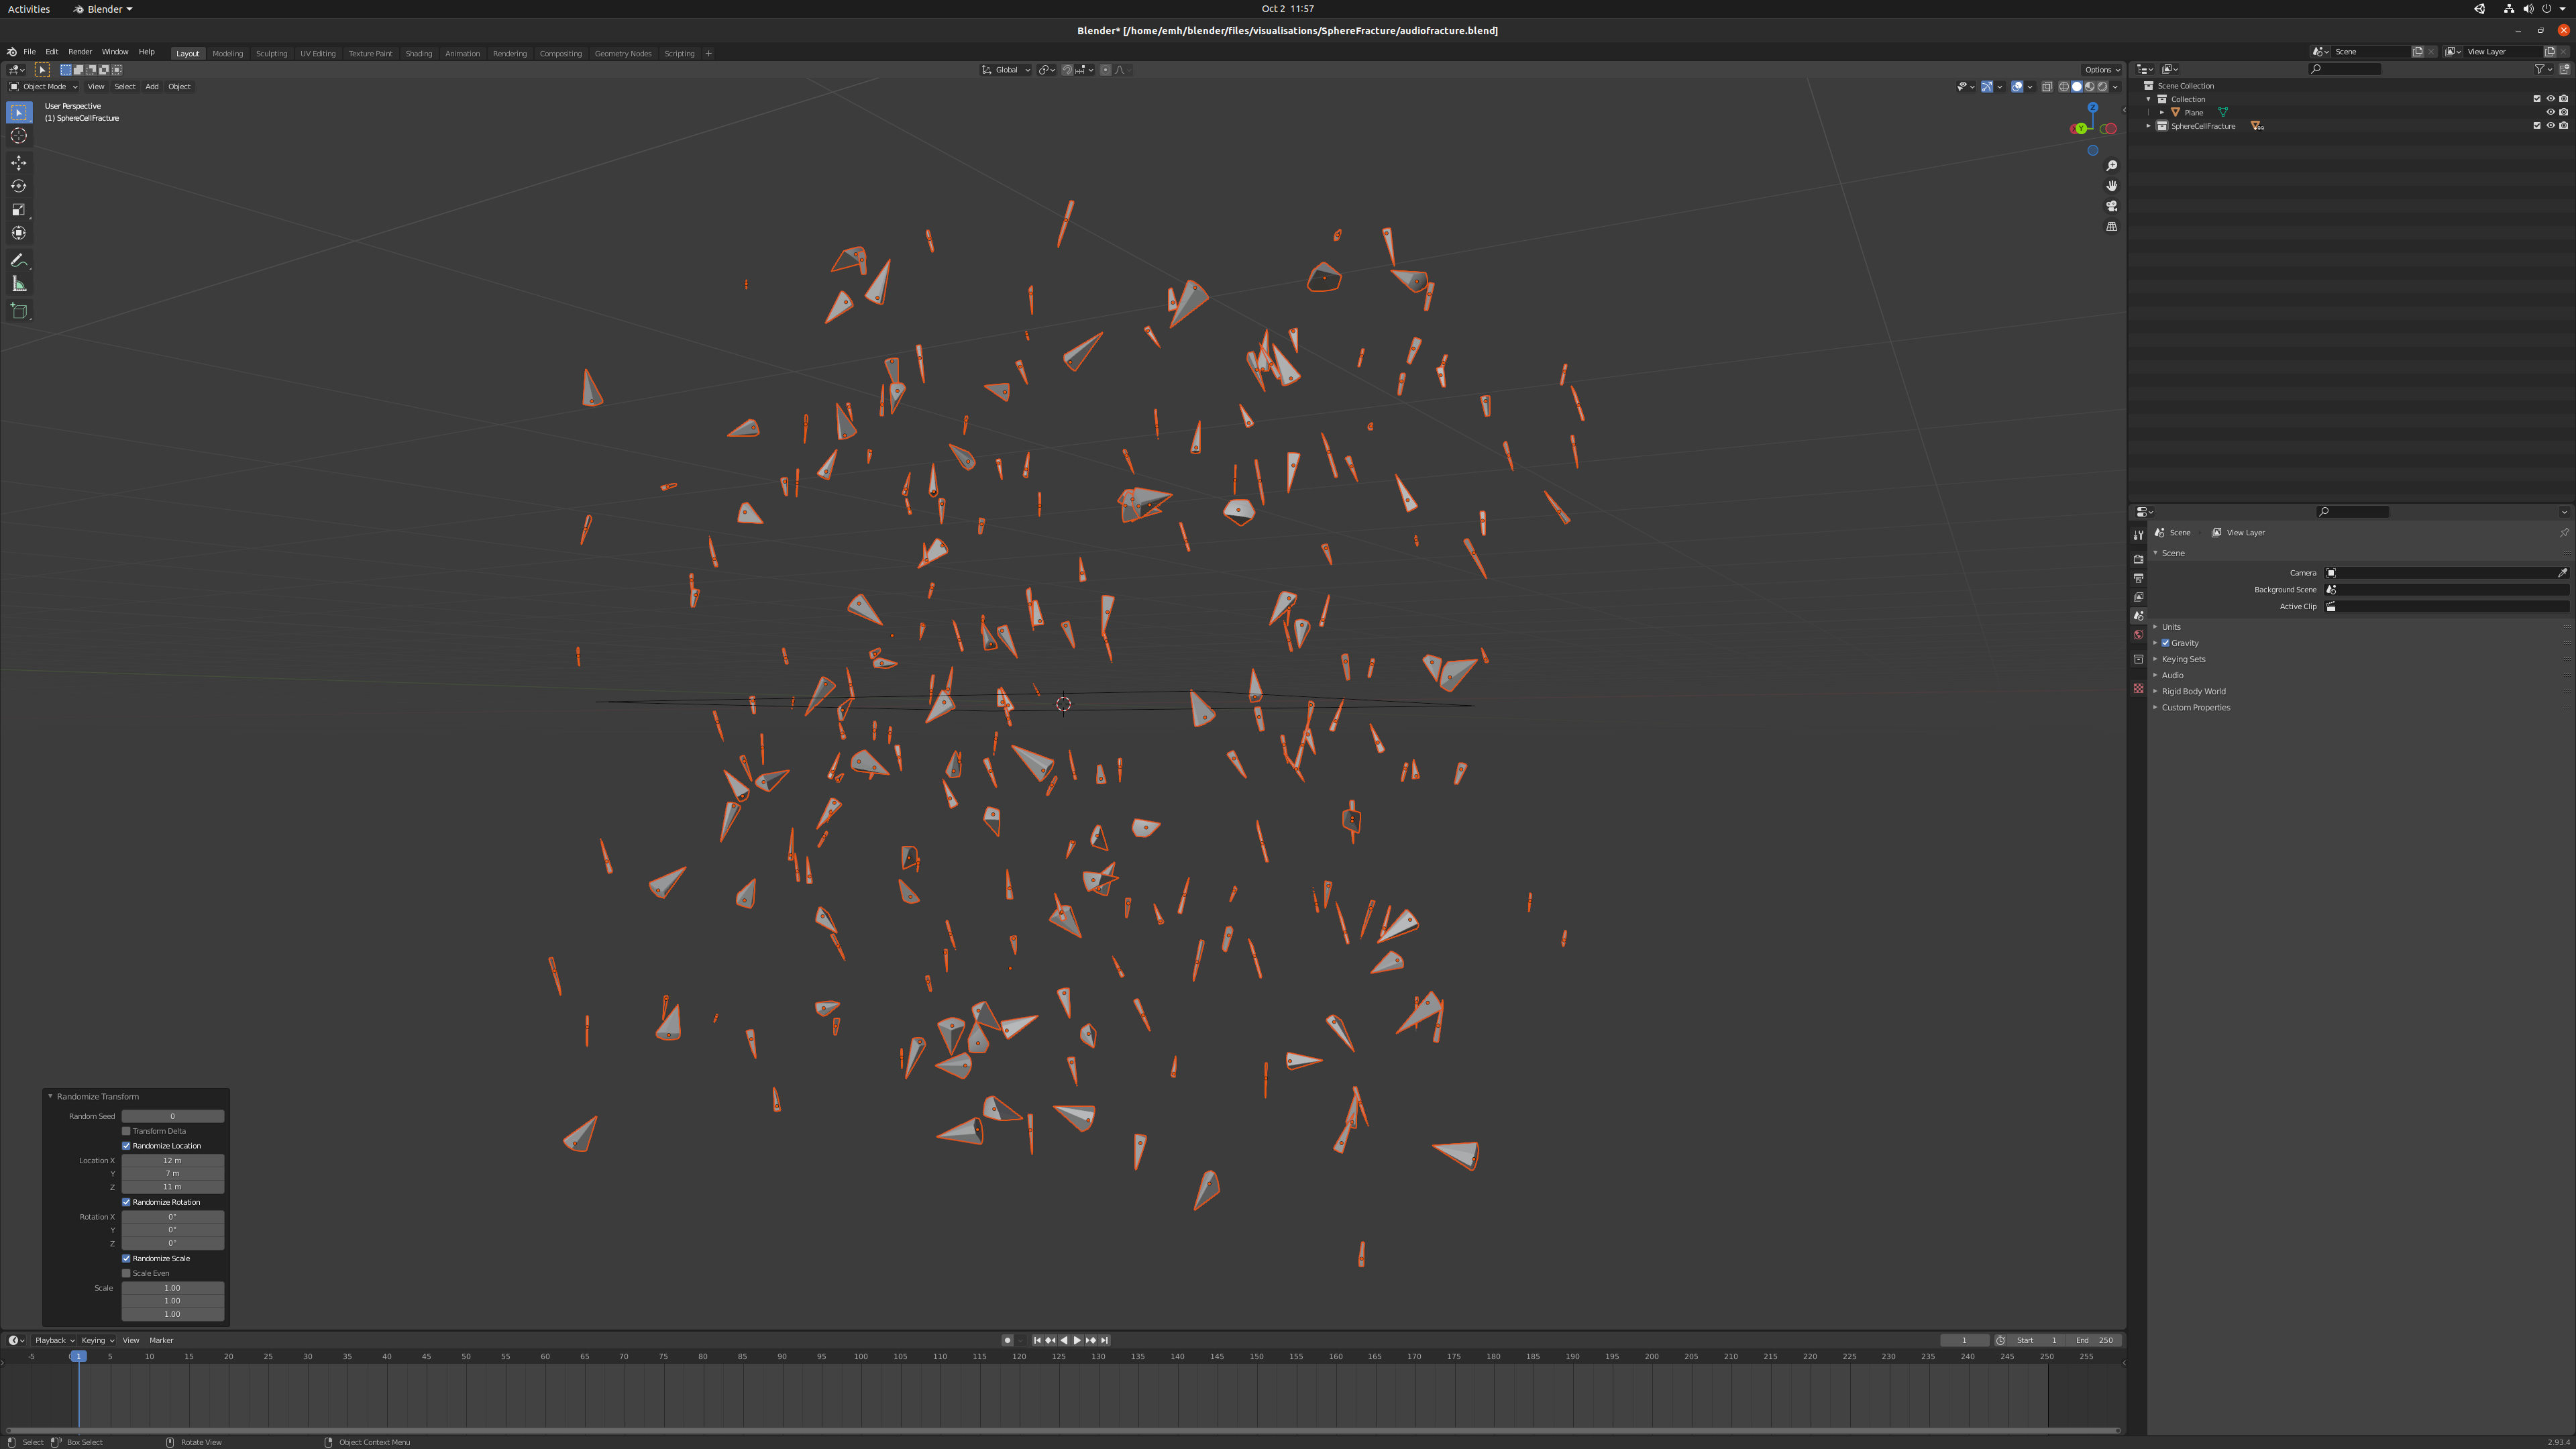Play the animation forward
2576x1449 pixels.
(1077, 1340)
